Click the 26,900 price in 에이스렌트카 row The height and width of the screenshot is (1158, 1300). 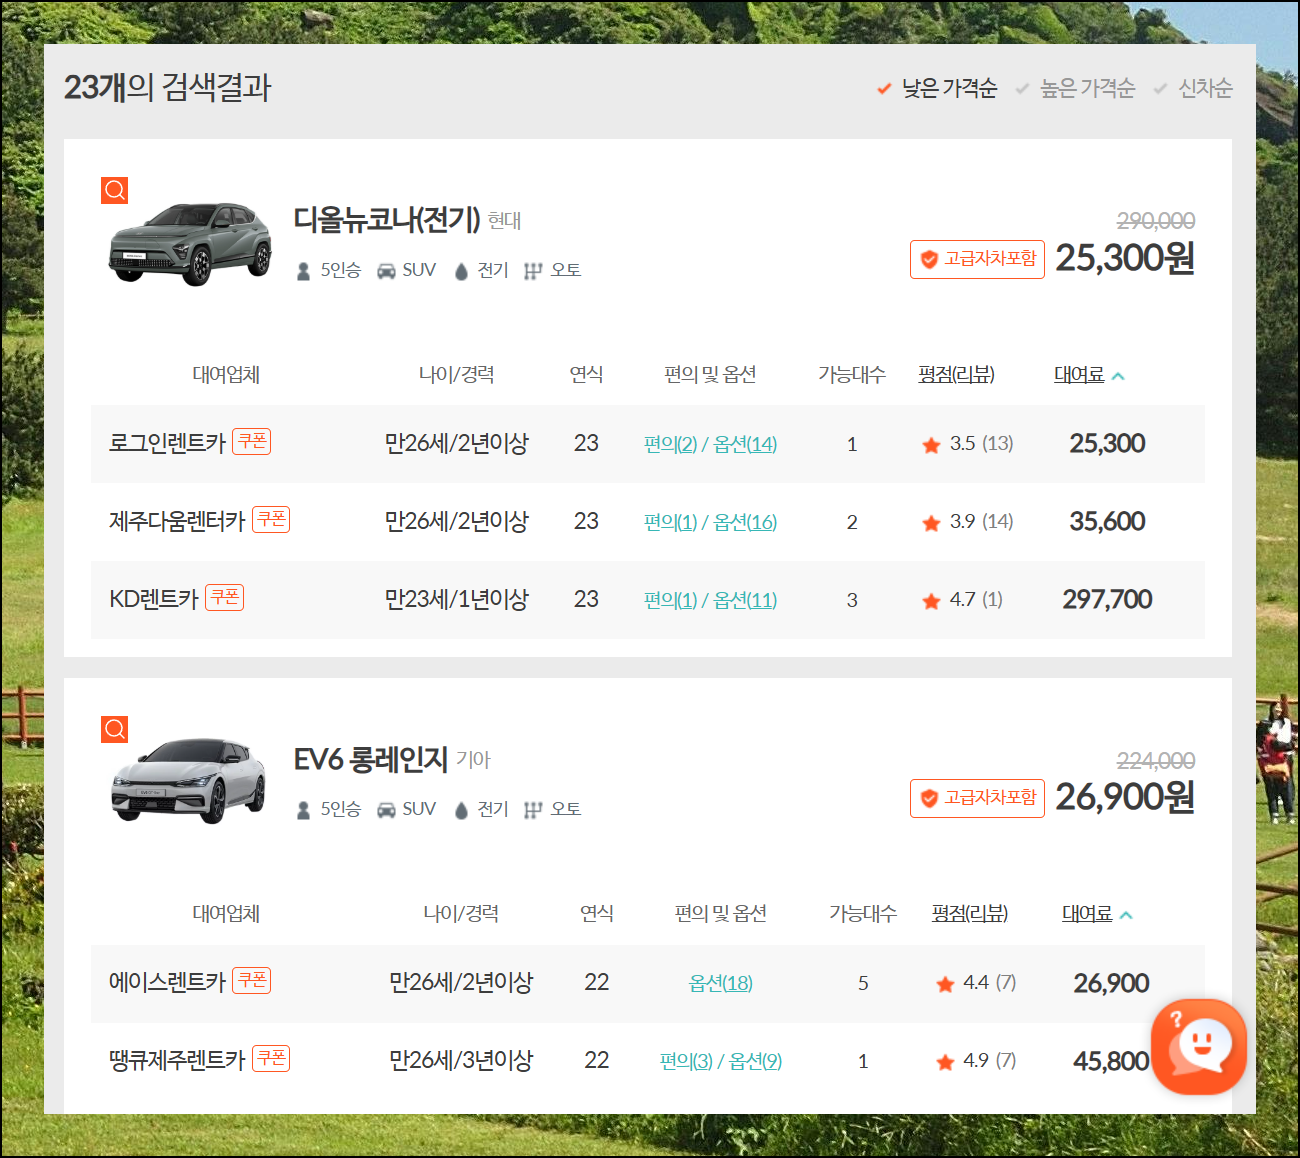[x=1111, y=983]
